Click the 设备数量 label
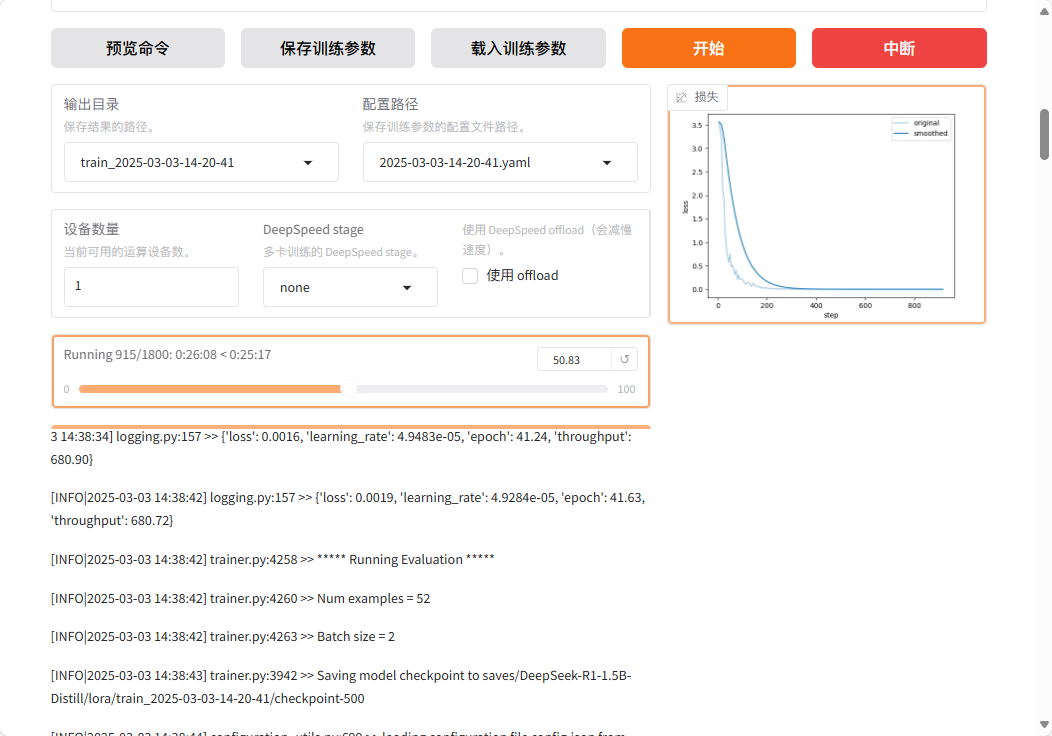 coord(91,229)
